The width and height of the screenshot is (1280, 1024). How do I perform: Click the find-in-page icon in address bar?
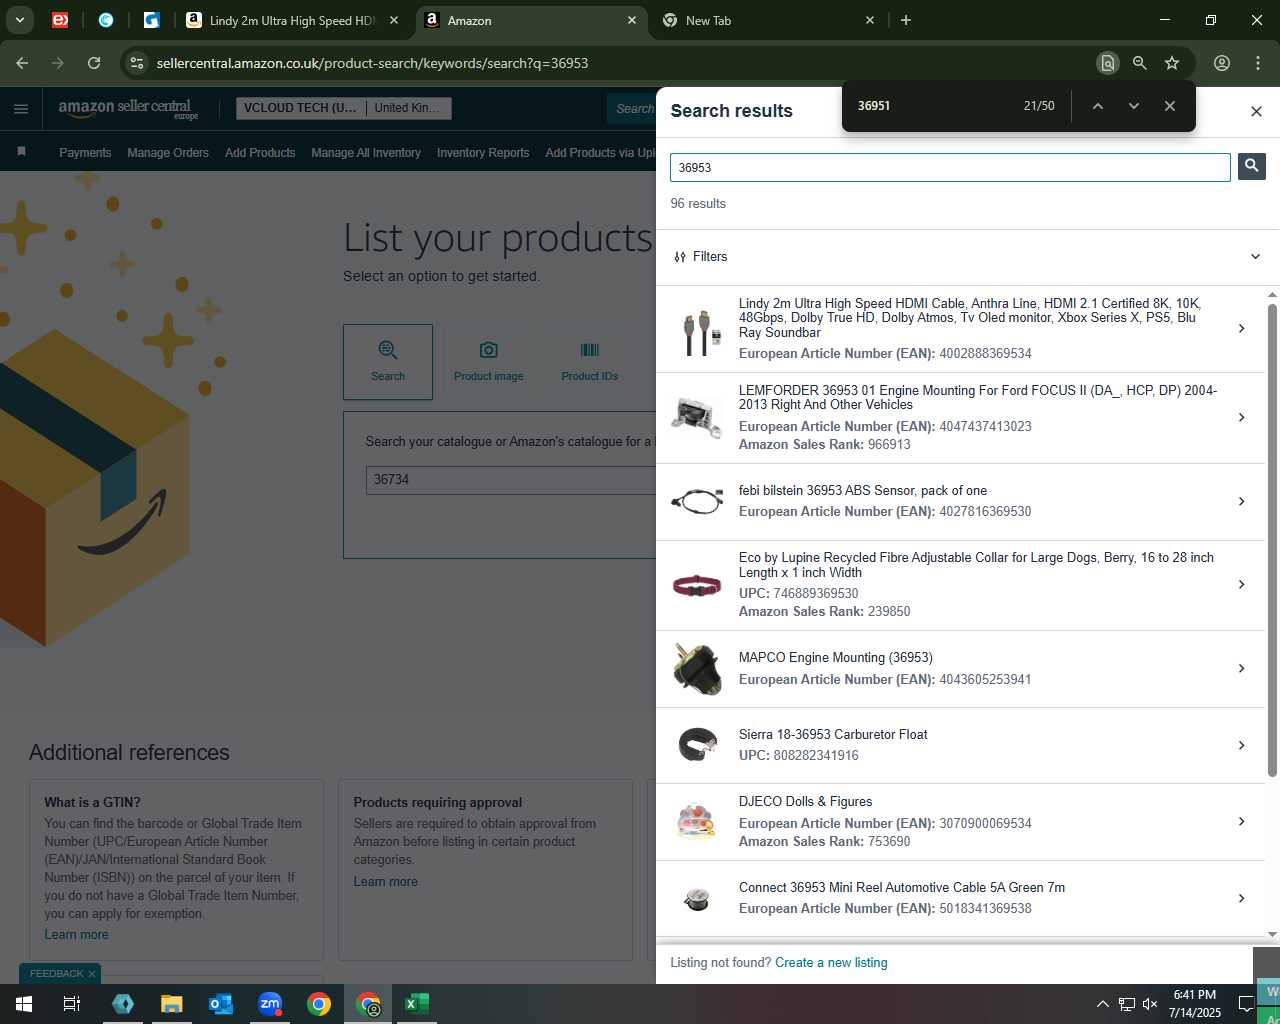pyautogui.click(x=1107, y=63)
